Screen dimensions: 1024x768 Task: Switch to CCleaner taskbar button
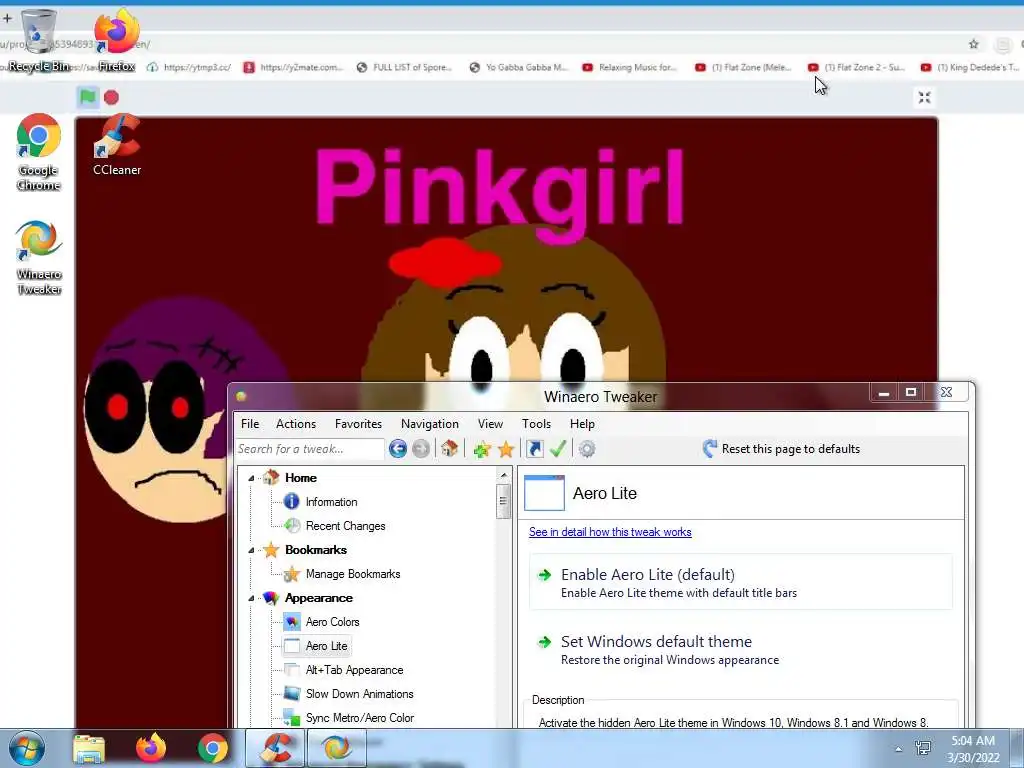pos(275,748)
